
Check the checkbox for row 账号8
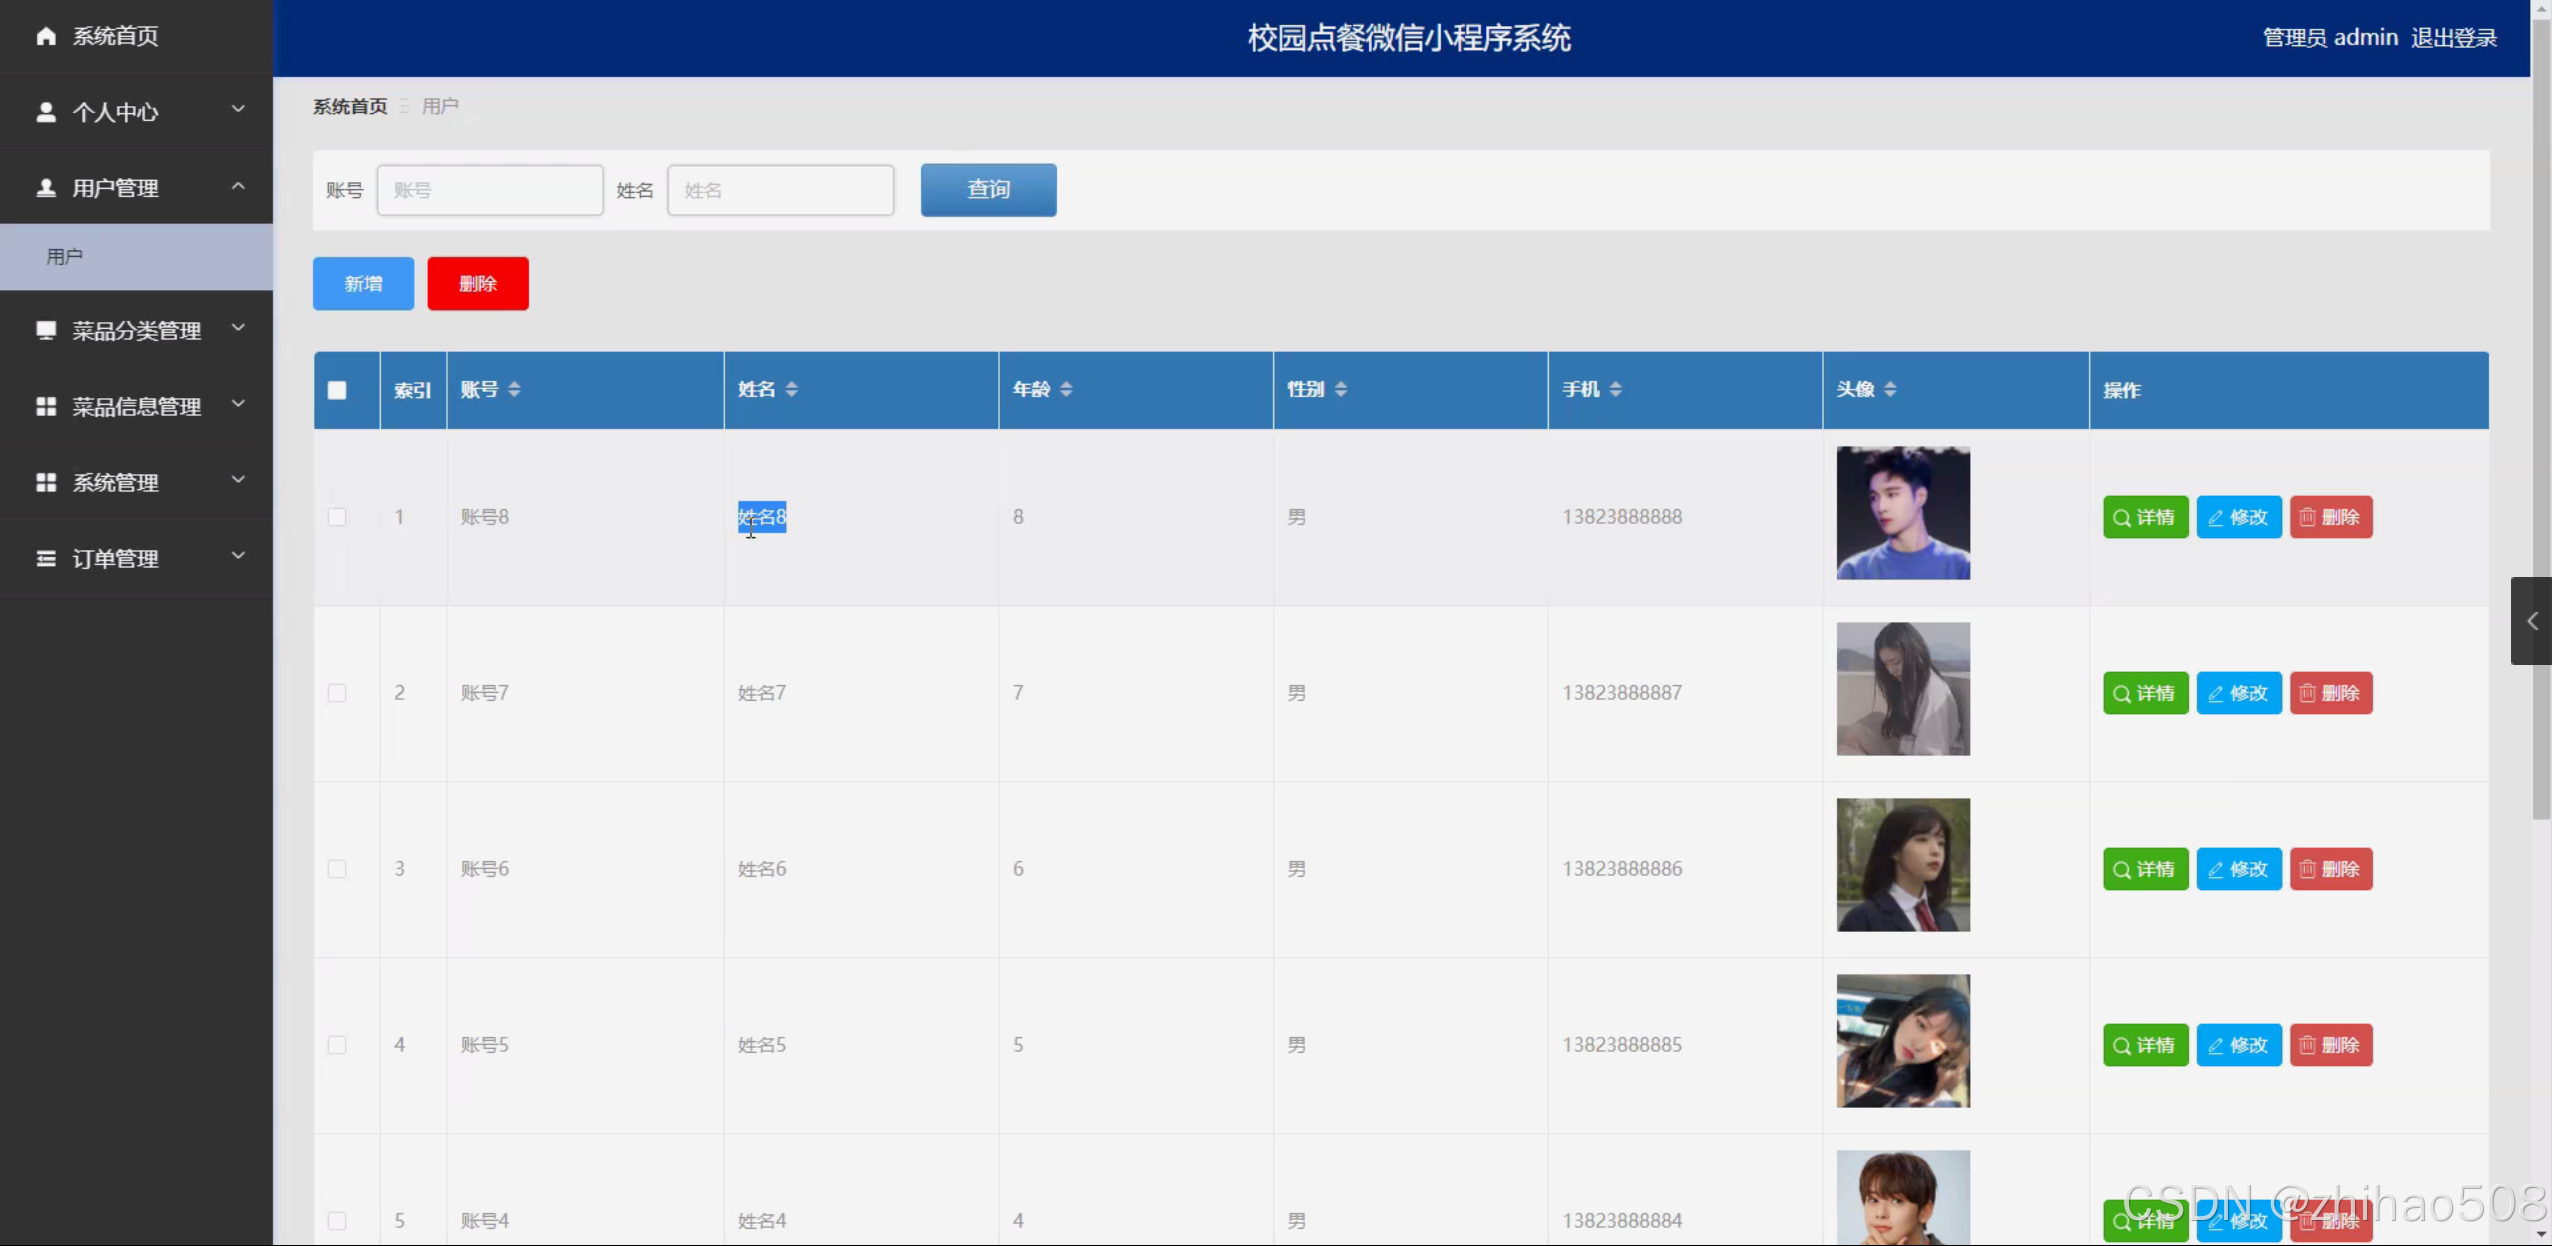tap(337, 517)
